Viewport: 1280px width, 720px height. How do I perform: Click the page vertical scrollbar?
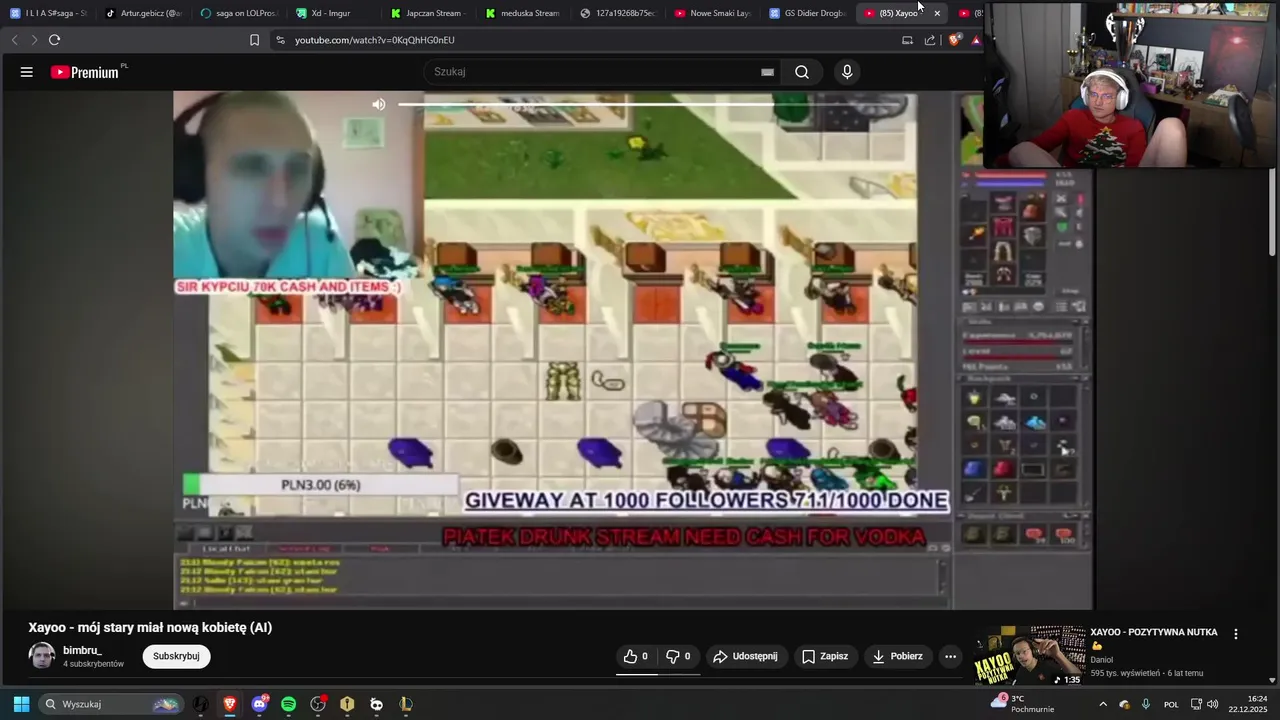pos(1273,212)
